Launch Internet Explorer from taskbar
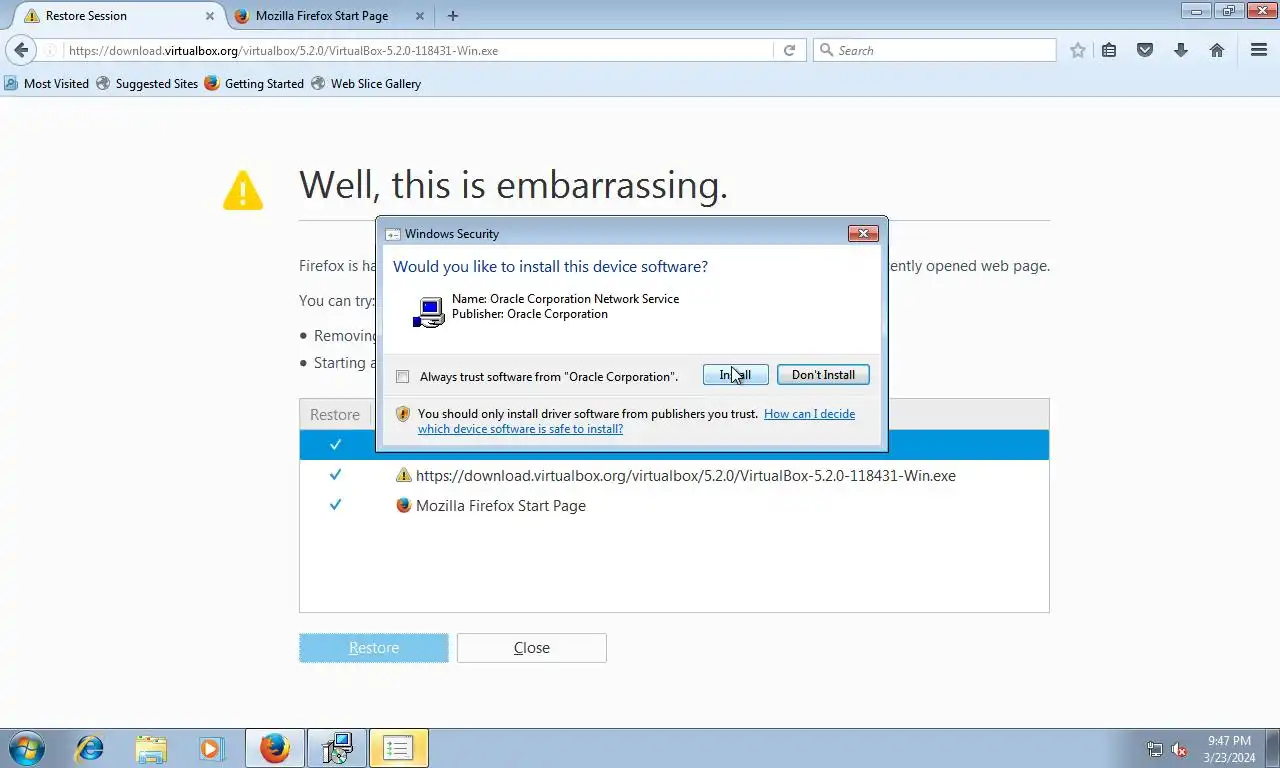Screen dimensions: 1280x768 tap(90, 748)
